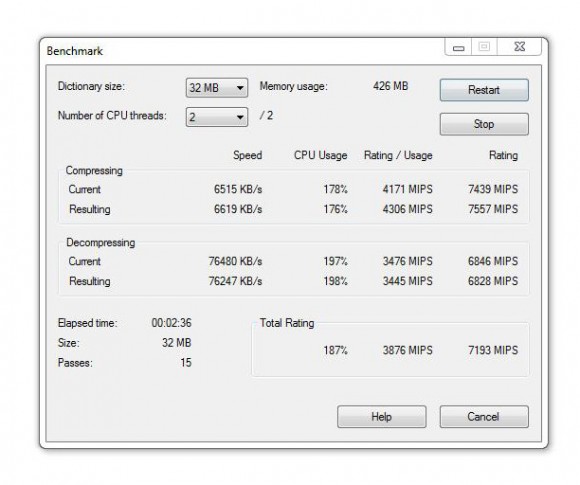Open the Help button
Image resolution: width=580 pixels, height=485 pixels.
tap(381, 417)
